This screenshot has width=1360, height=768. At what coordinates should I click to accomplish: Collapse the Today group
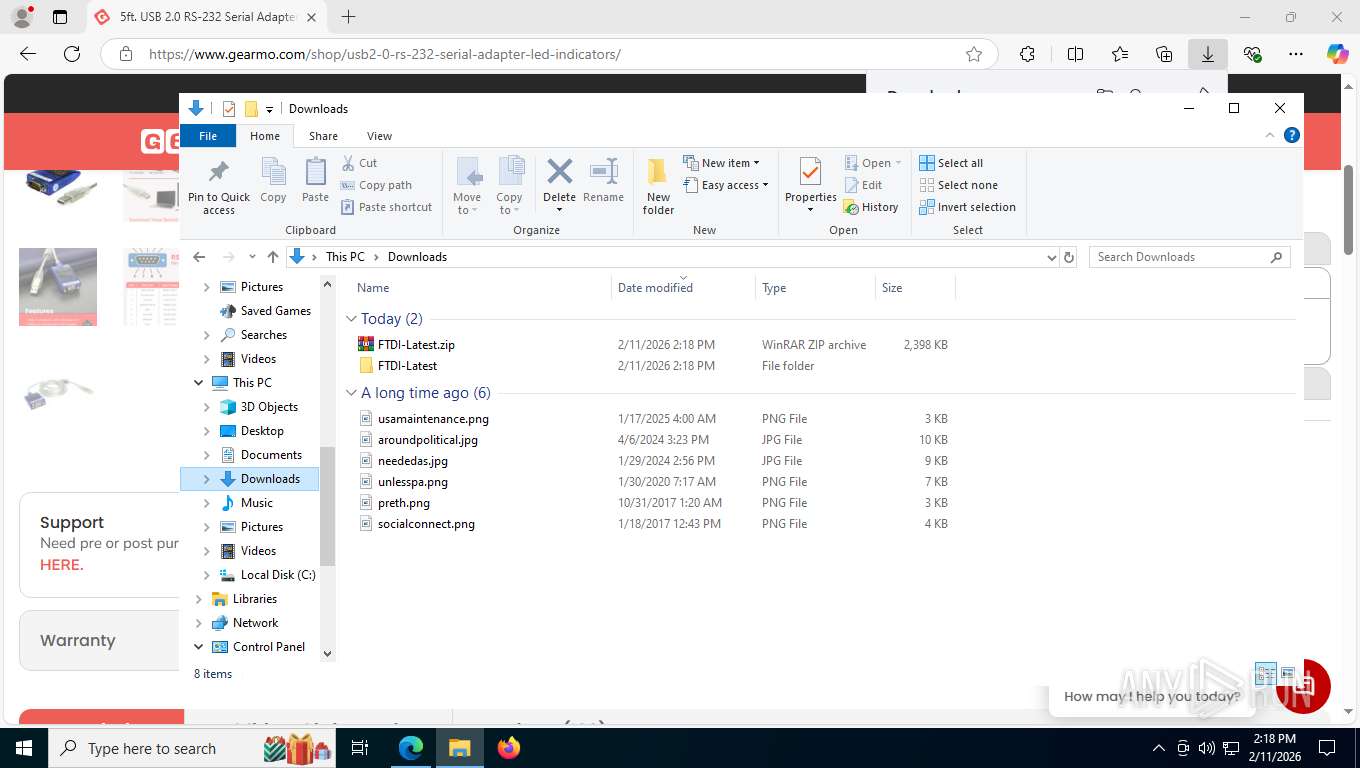click(351, 319)
